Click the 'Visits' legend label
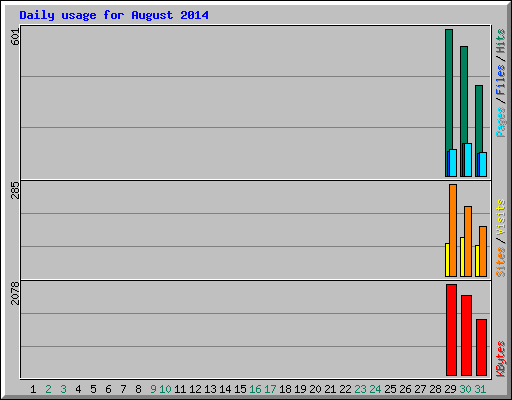This screenshot has width=512, height=400. pyautogui.click(x=500, y=217)
